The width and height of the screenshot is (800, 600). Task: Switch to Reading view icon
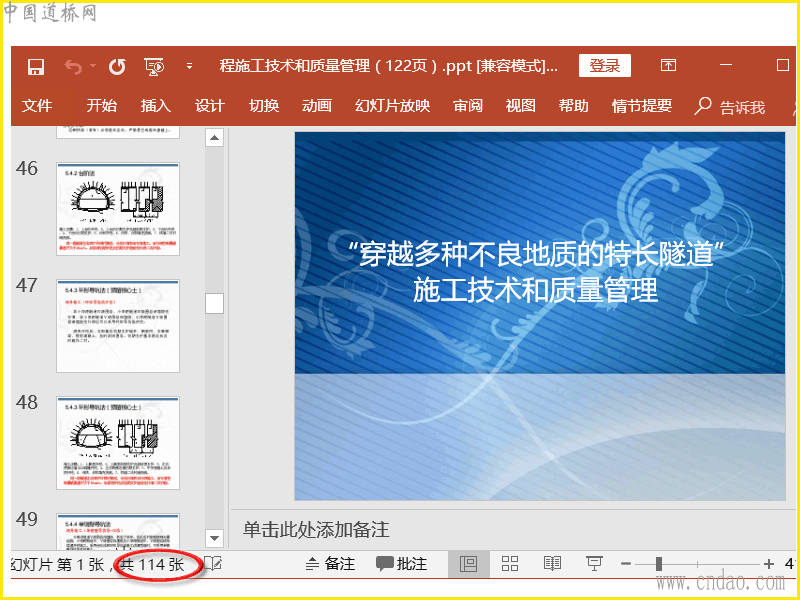tap(552, 564)
